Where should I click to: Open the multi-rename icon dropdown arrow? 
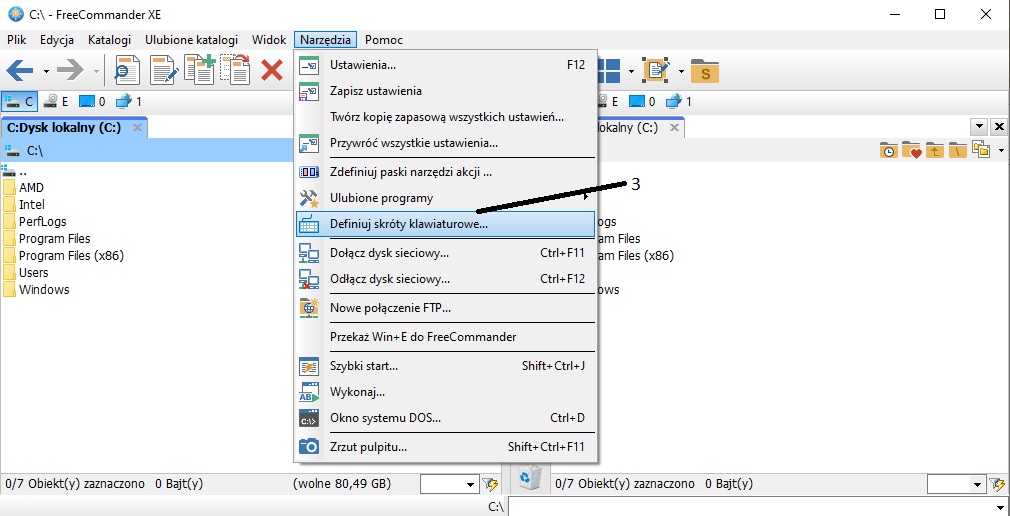(x=681, y=71)
